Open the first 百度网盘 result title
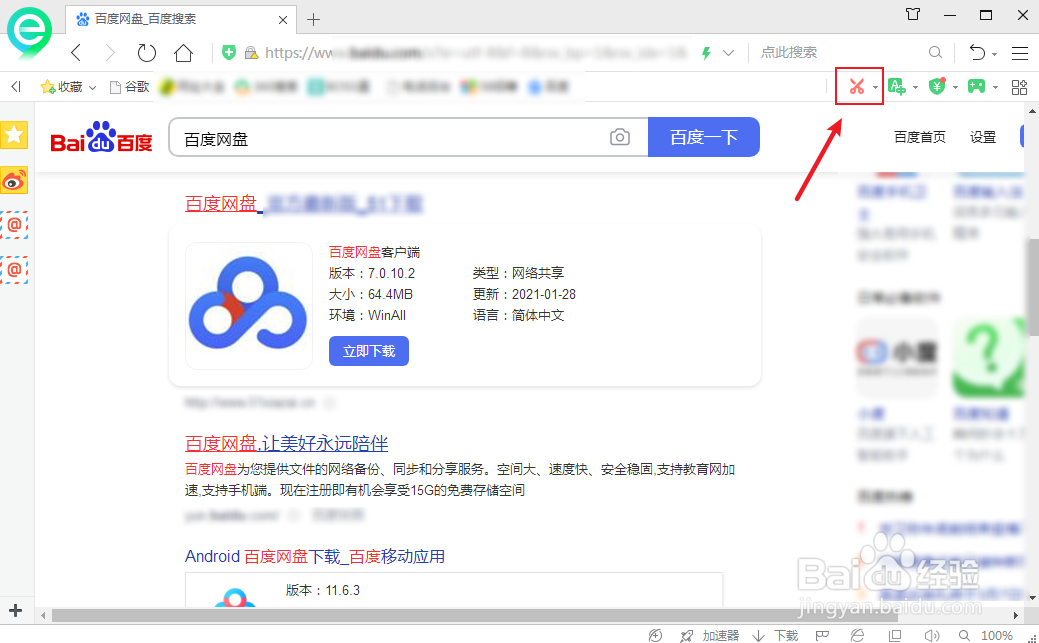 pyautogui.click(x=303, y=204)
